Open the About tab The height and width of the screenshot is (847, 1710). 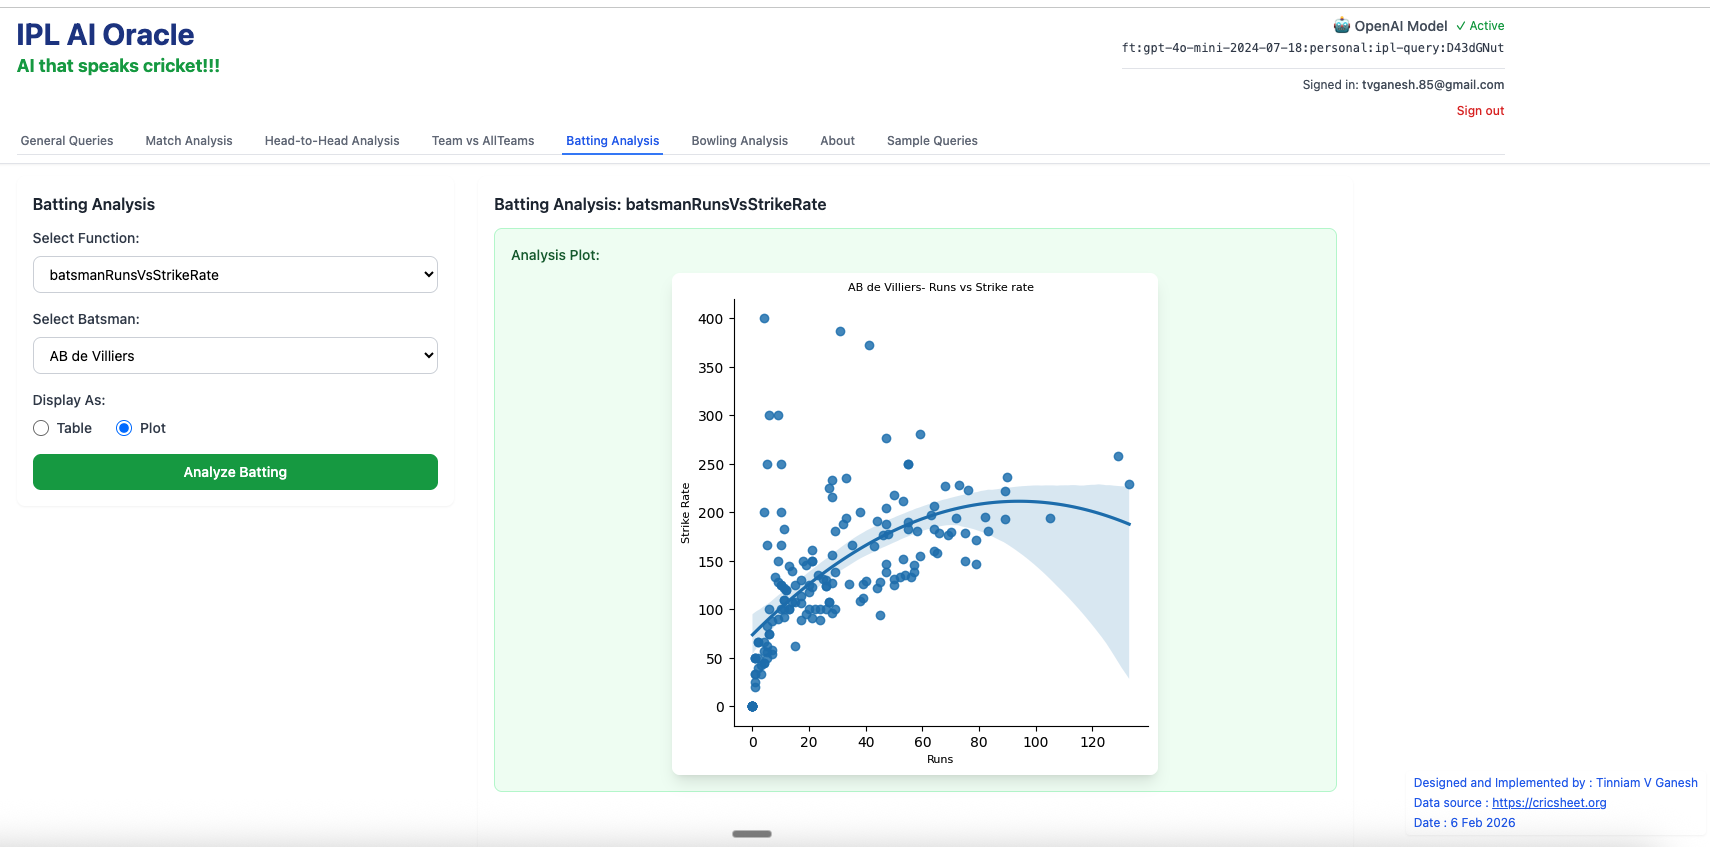pyautogui.click(x=837, y=141)
